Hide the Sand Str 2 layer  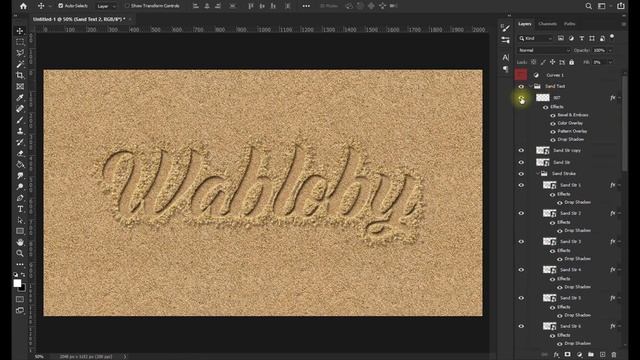[x=521, y=213]
